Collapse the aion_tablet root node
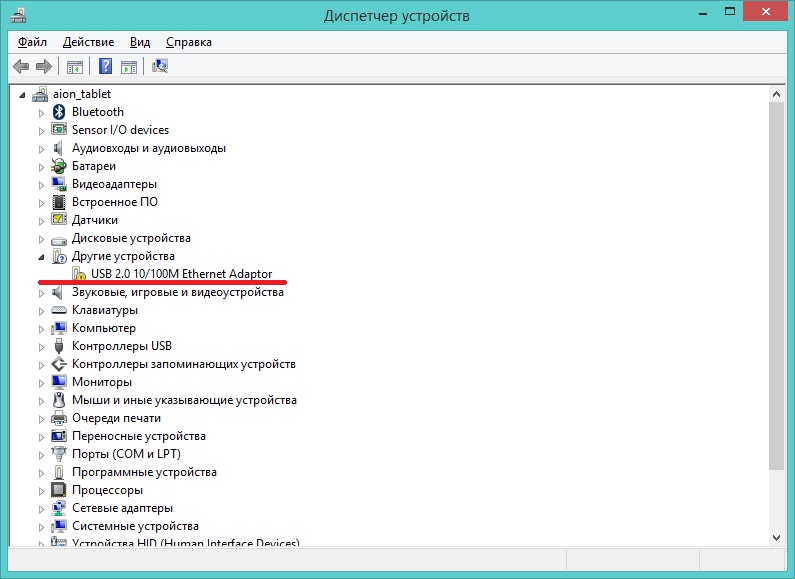The height and width of the screenshot is (579, 795). click(22, 95)
